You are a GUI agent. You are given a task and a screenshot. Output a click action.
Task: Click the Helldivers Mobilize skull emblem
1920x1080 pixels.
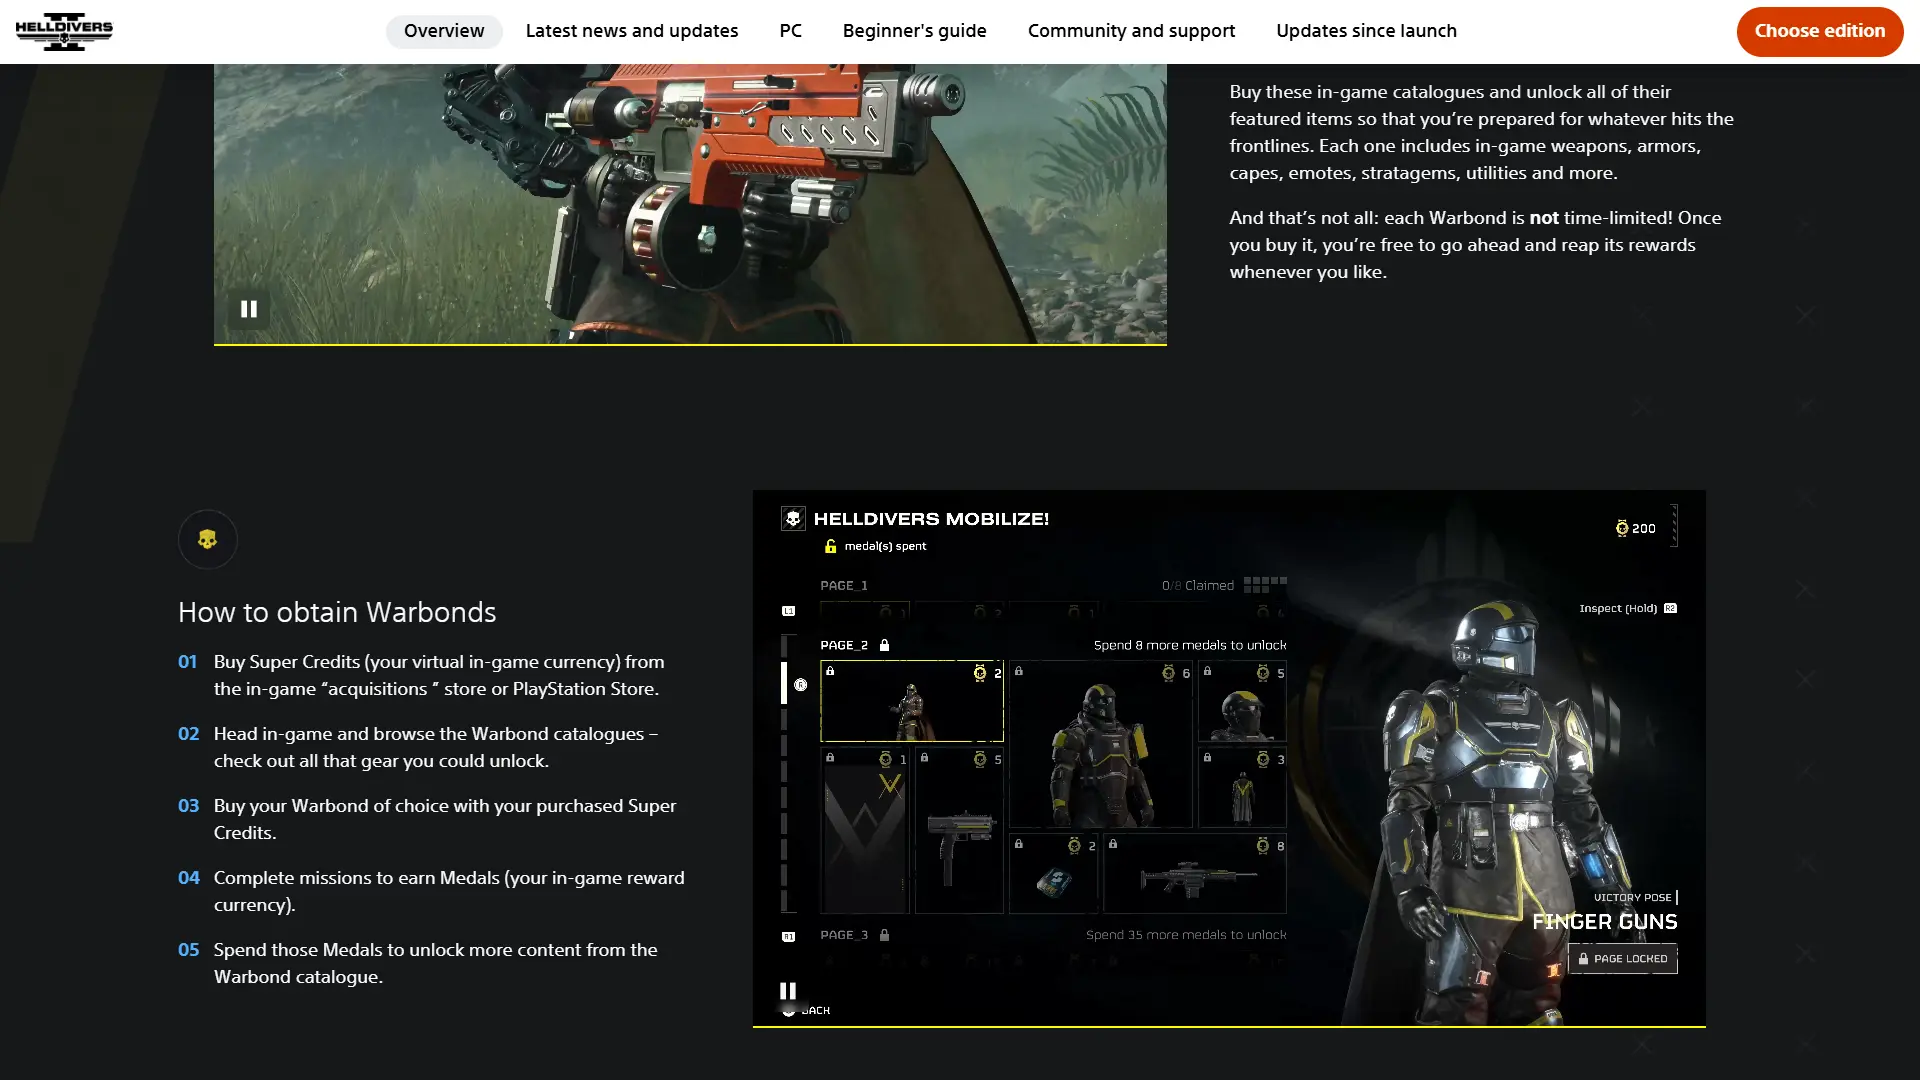[793, 518]
